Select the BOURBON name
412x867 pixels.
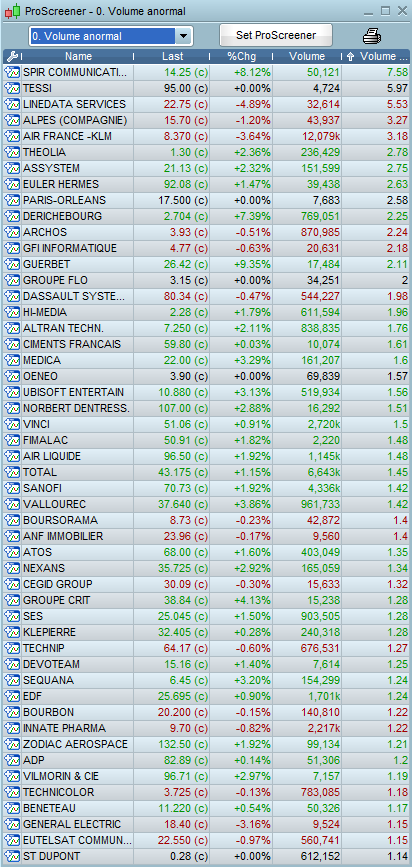48,713
